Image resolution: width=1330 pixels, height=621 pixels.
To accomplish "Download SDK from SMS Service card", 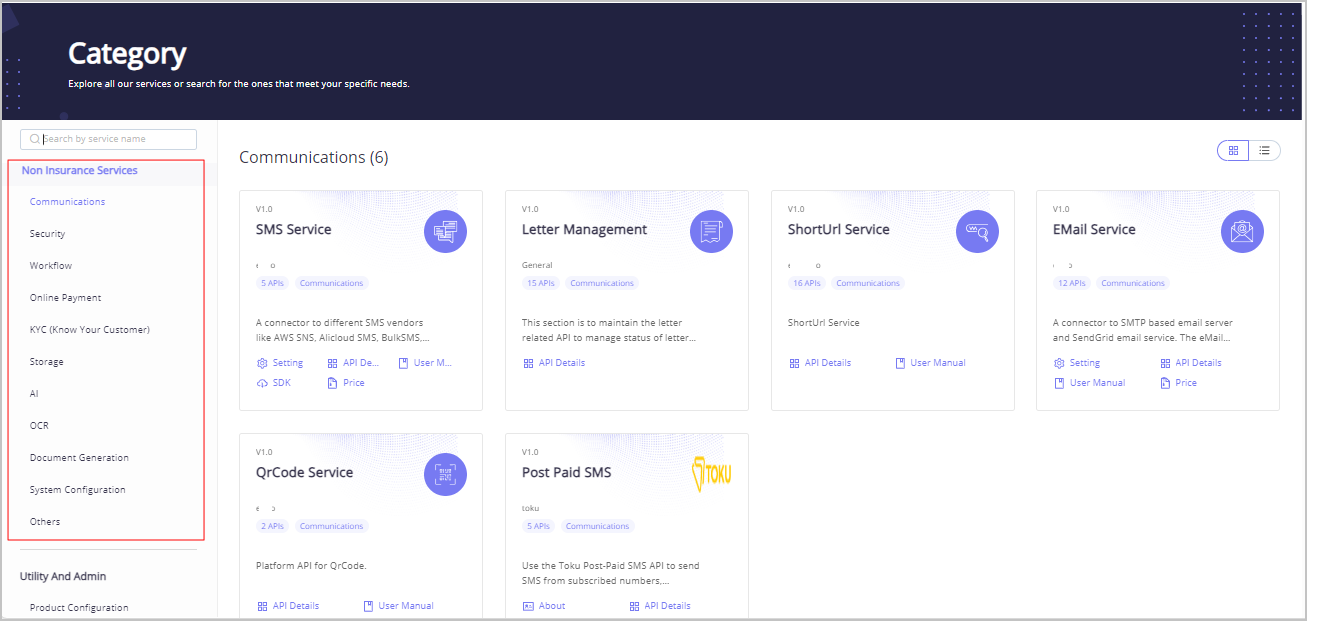I will click(273, 383).
